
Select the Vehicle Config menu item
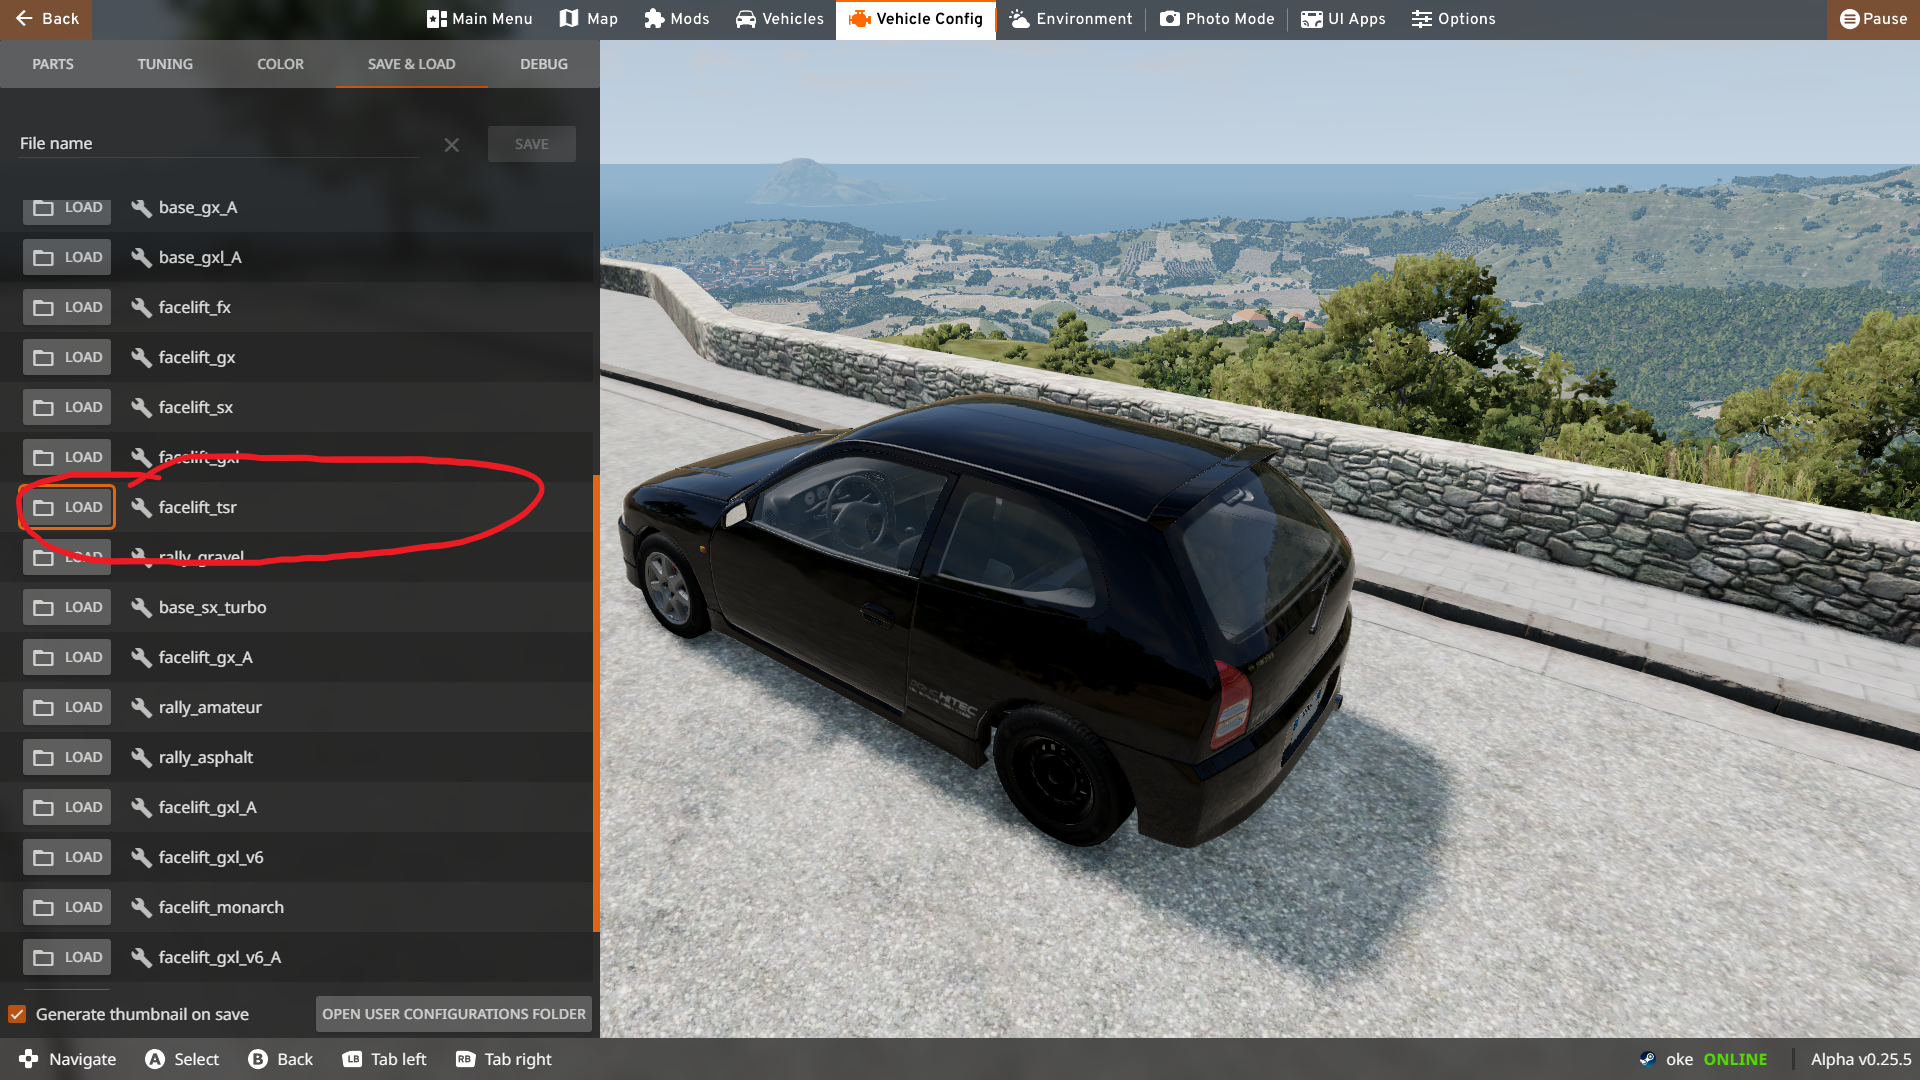click(916, 19)
